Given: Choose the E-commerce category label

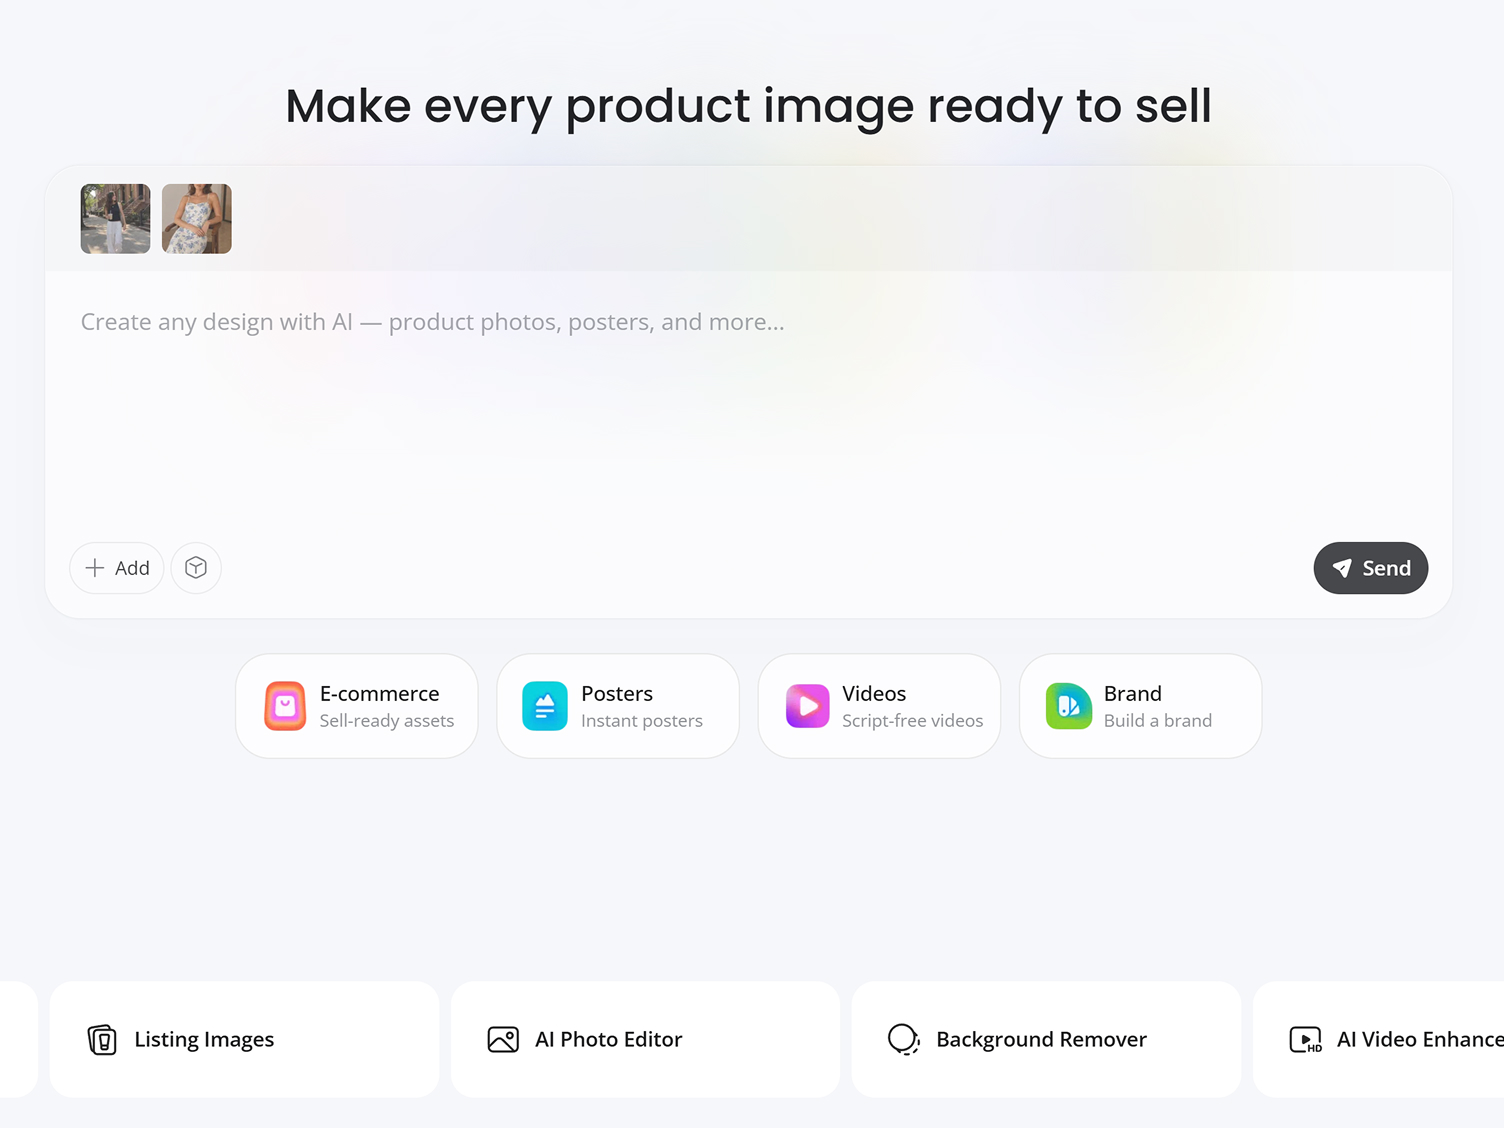Looking at the screenshot, I should pyautogui.click(x=380, y=694).
